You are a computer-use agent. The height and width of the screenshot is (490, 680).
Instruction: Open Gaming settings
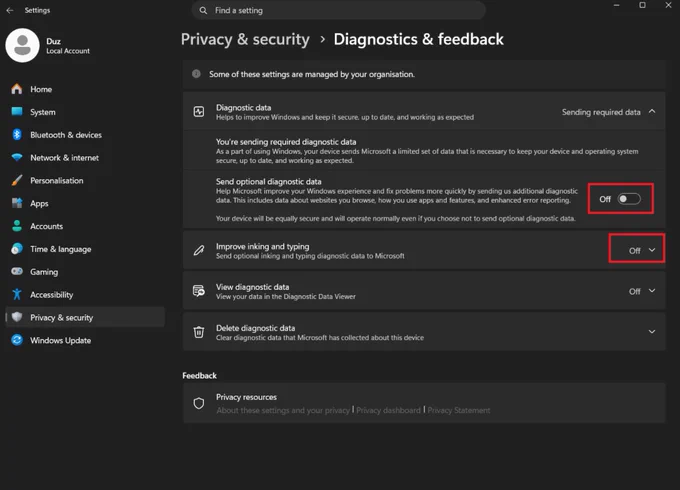pos(85,272)
